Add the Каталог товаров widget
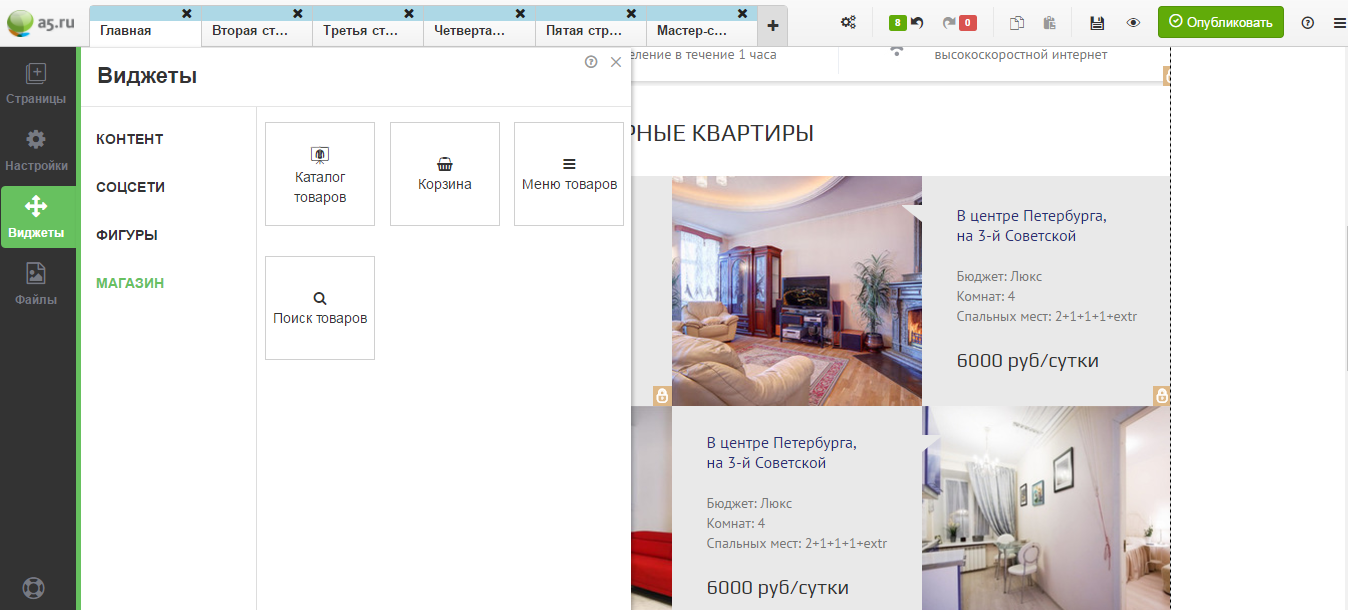 coord(320,174)
